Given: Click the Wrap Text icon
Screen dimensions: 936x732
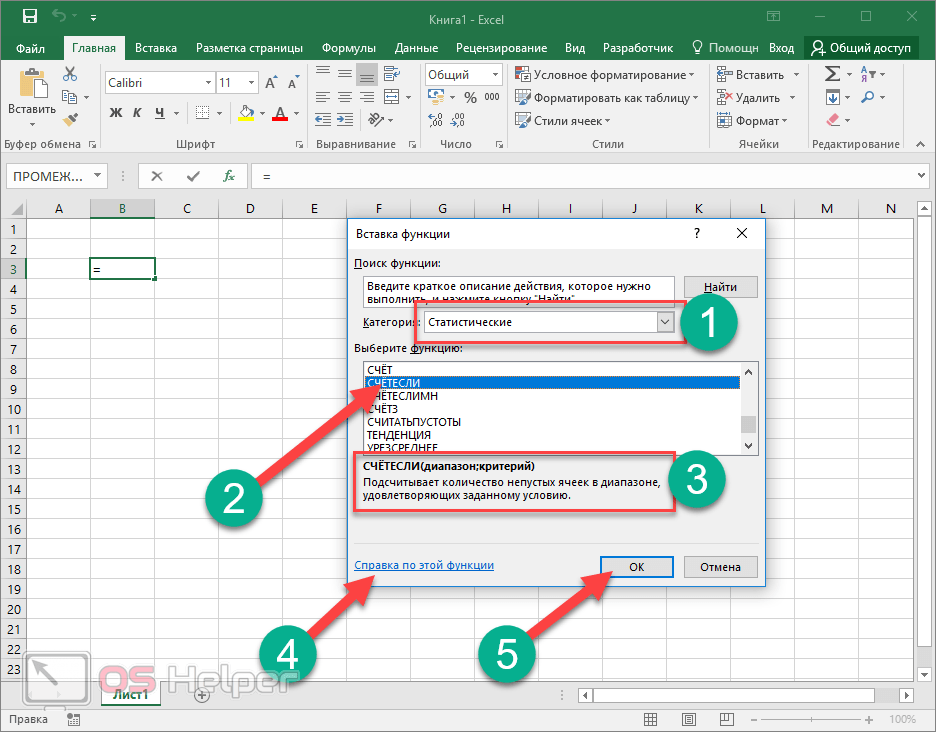Looking at the screenshot, I should click(x=392, y=75).
